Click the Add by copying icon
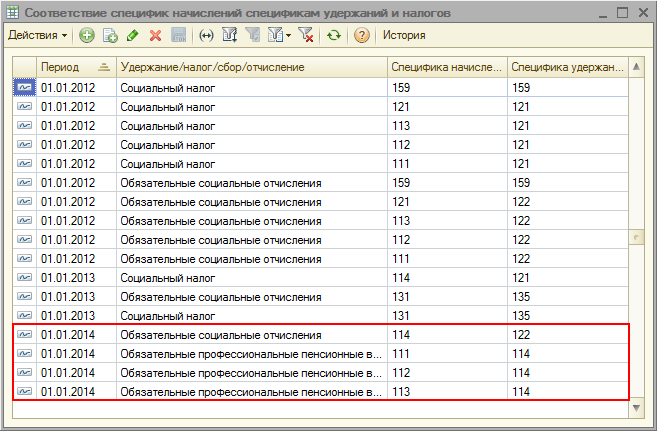Screen dimensions: 657x431 tap(110, 35)
